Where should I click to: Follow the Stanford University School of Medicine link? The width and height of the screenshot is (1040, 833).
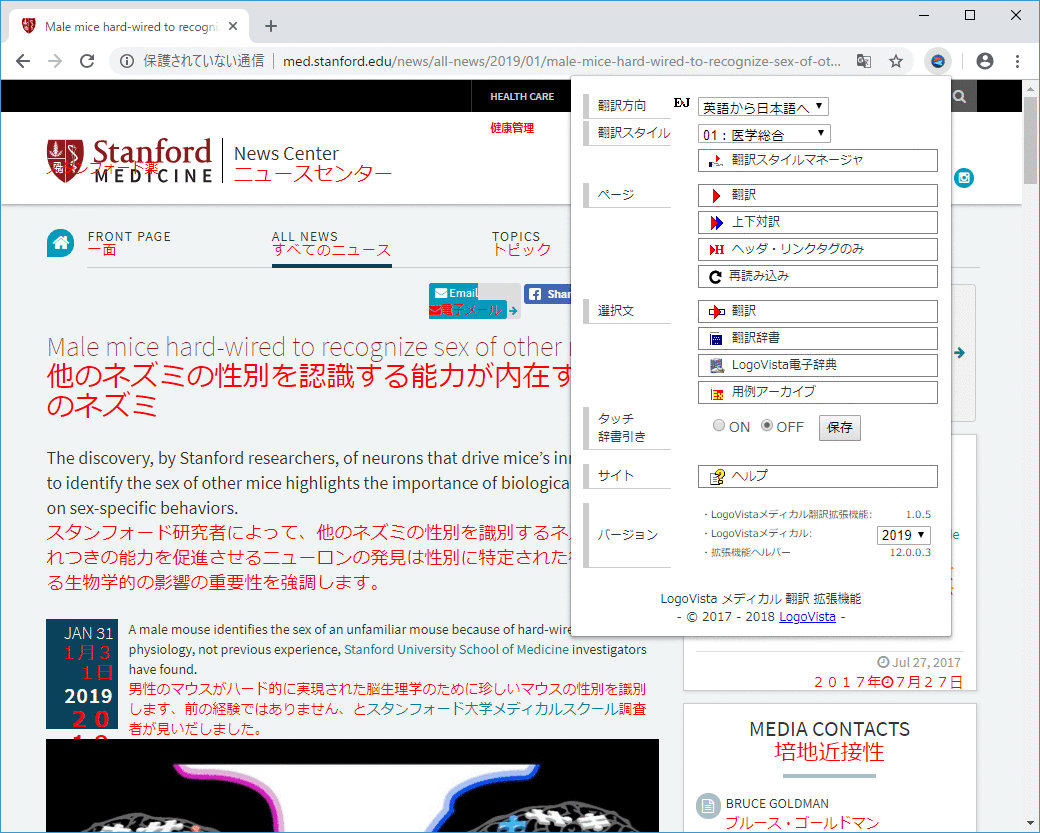point(456,649)
